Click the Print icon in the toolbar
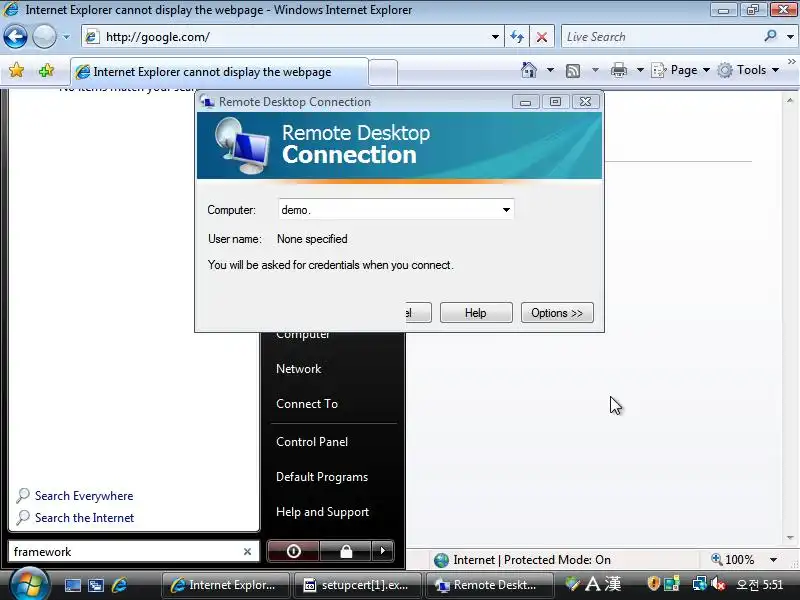800x600 pixels. click(x=618, y=70)
